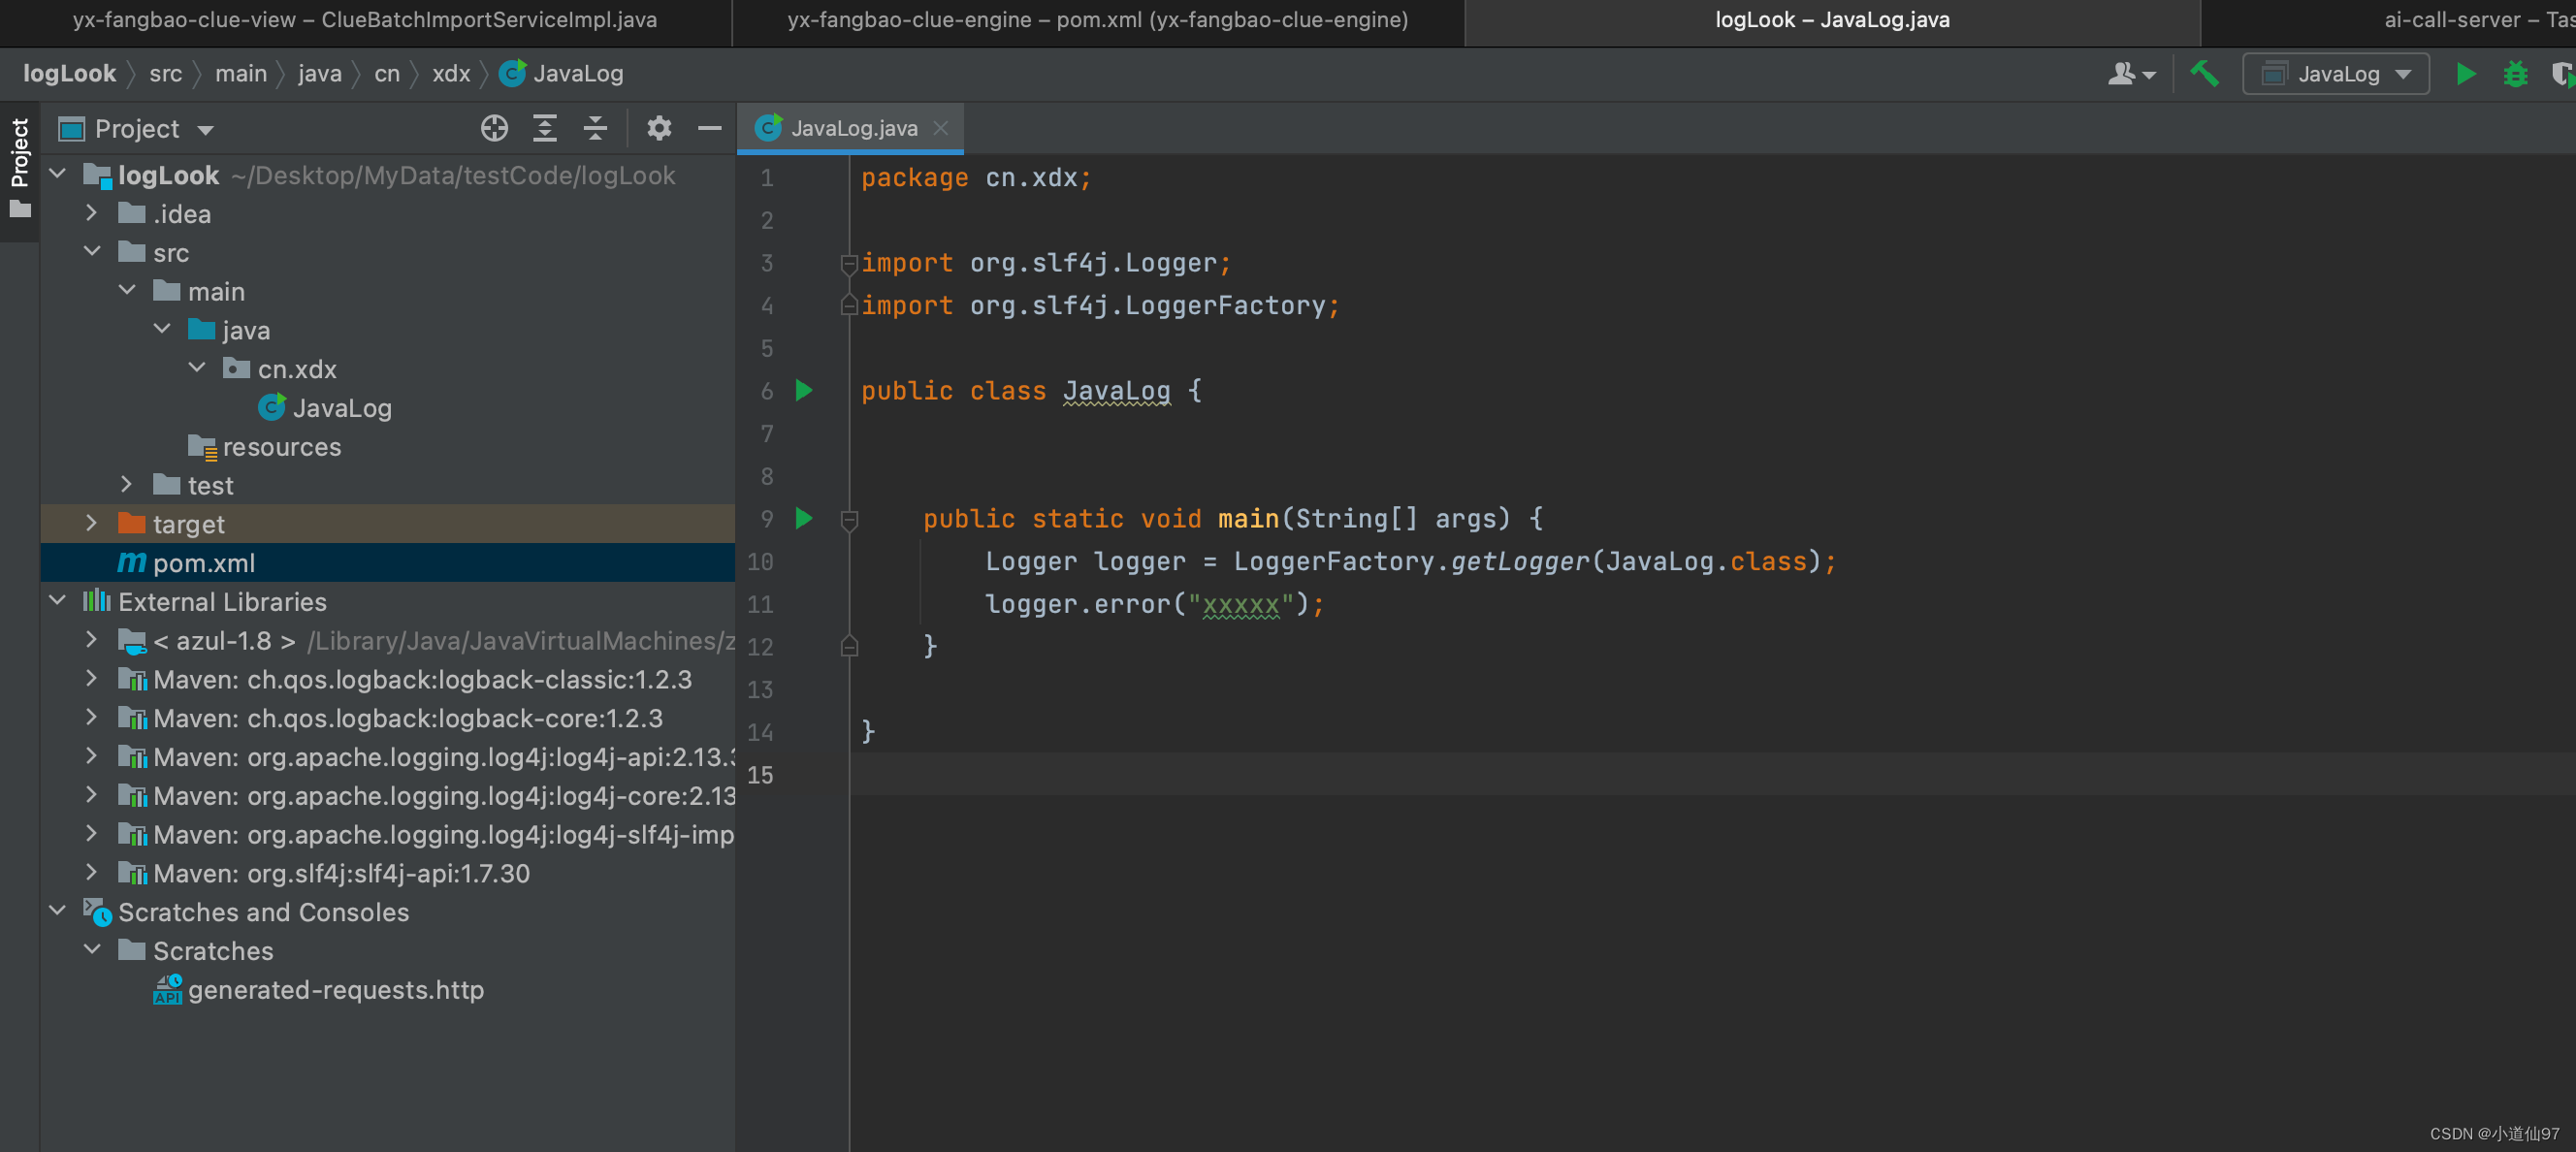Run JavaLog with the green play button

[2465, 74]
